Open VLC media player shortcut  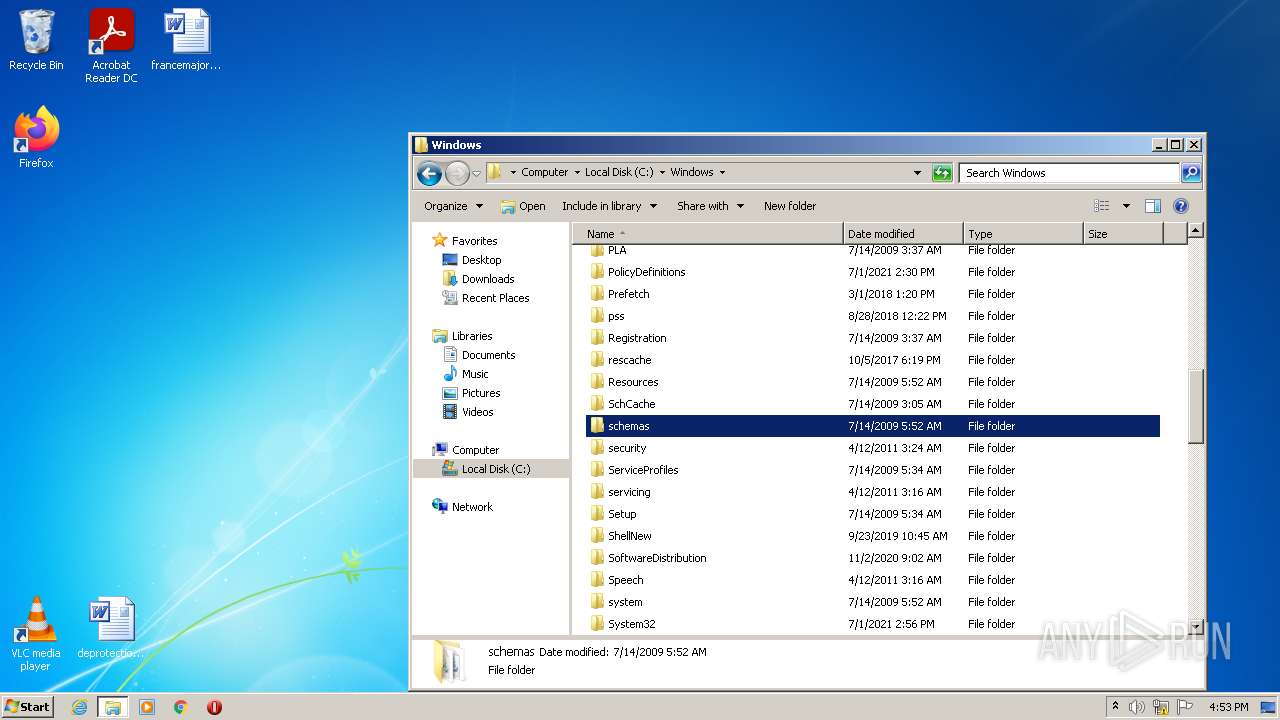pos(36,634)
